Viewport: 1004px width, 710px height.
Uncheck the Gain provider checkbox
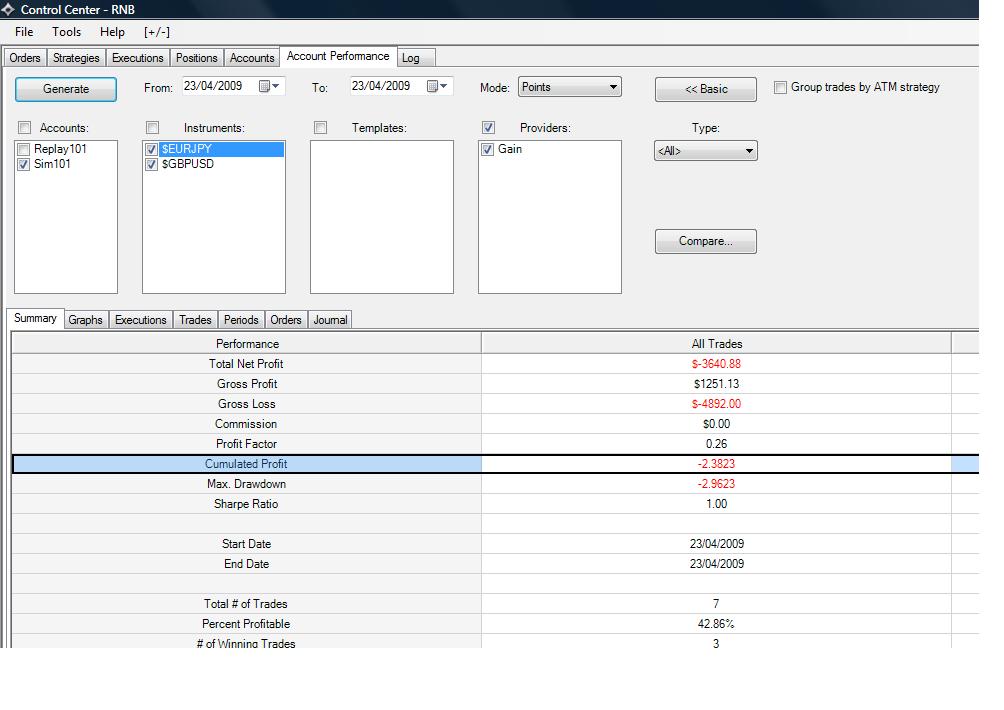pyautogui.click(x=487, y=149)
